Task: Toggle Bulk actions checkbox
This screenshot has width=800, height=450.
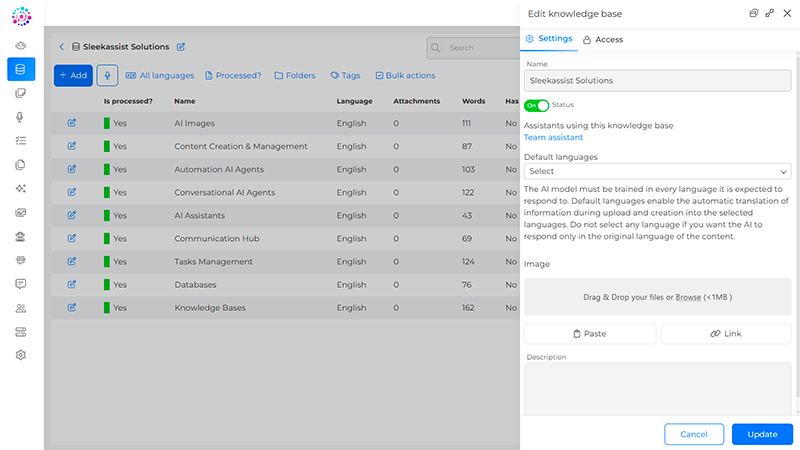Action: [x=405, y=75]
